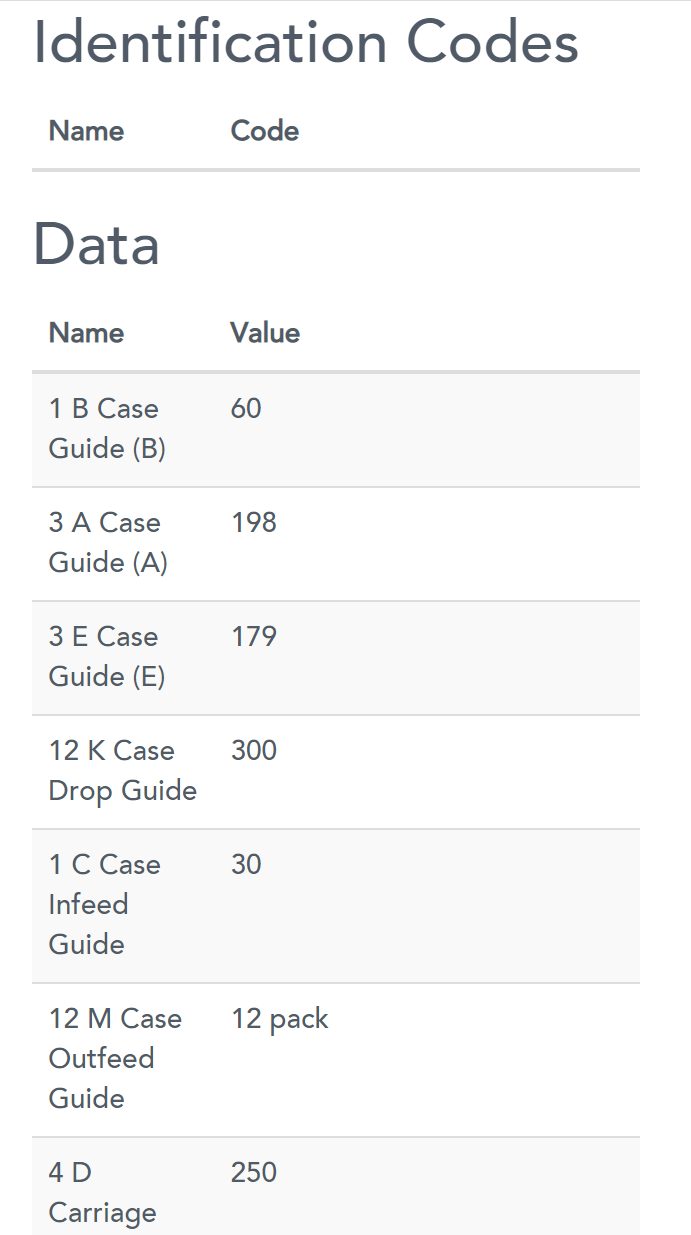Viewport: 691px width, 1235px height.
Task: Select the 4 D Carriage row name
Action: click(x=102, y=1193)
